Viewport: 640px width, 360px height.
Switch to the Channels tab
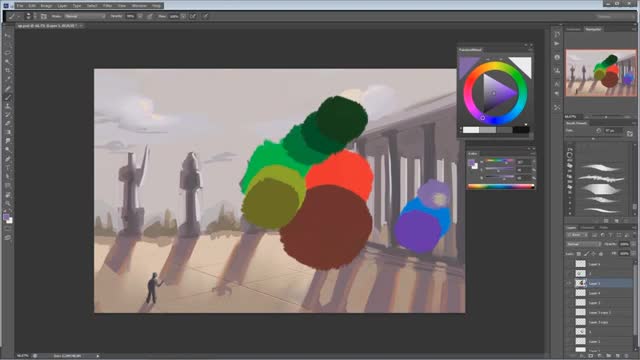(x=588, y=227)
